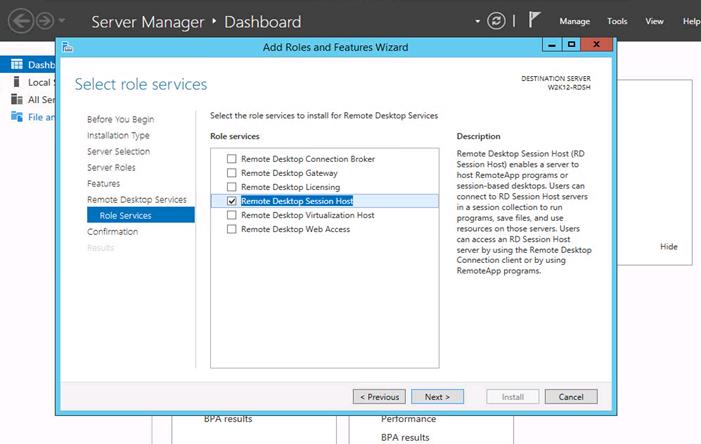Check Remote Desktop Gateway
Viewport: 701px width, 444px height.
(x=232, y=173)
